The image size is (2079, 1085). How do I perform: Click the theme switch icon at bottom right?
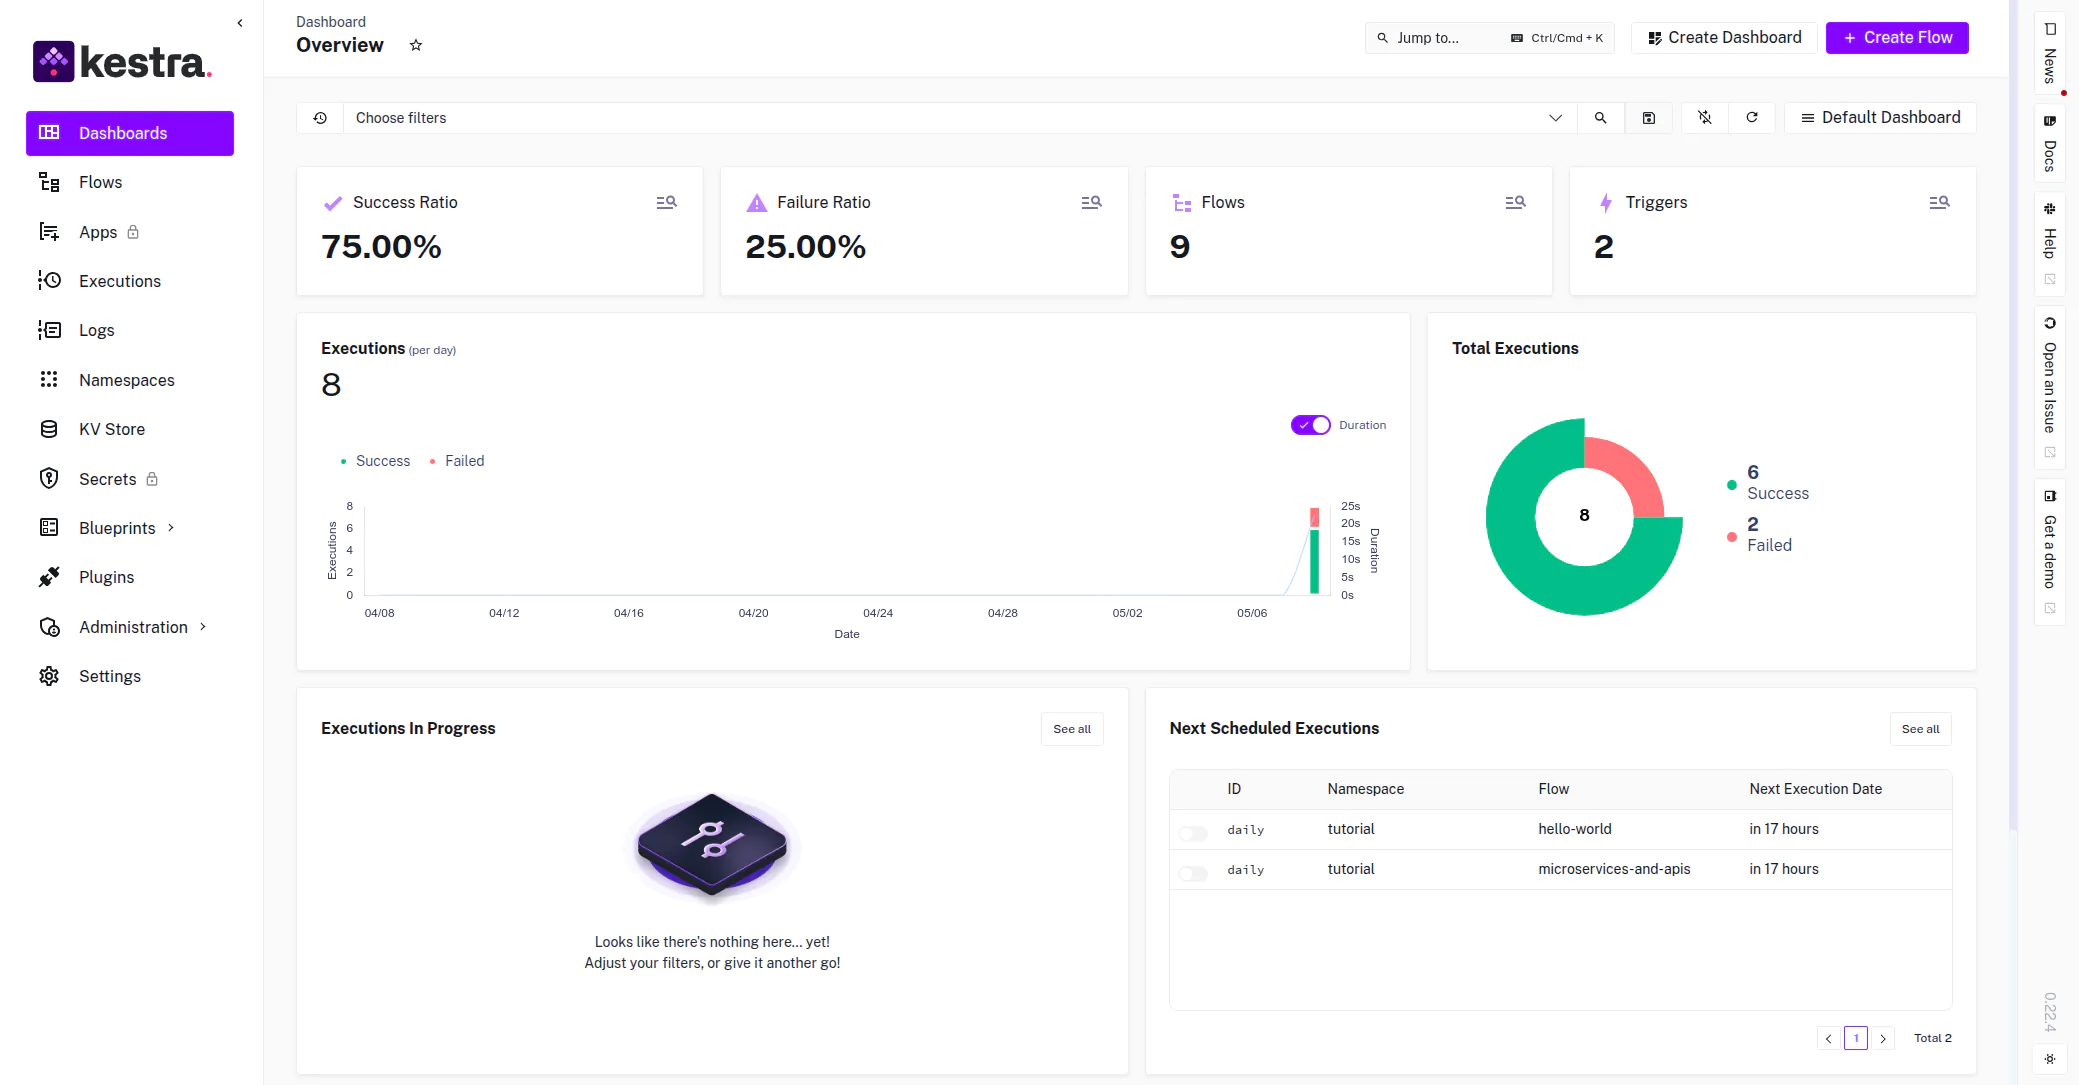point(2049,1059)
